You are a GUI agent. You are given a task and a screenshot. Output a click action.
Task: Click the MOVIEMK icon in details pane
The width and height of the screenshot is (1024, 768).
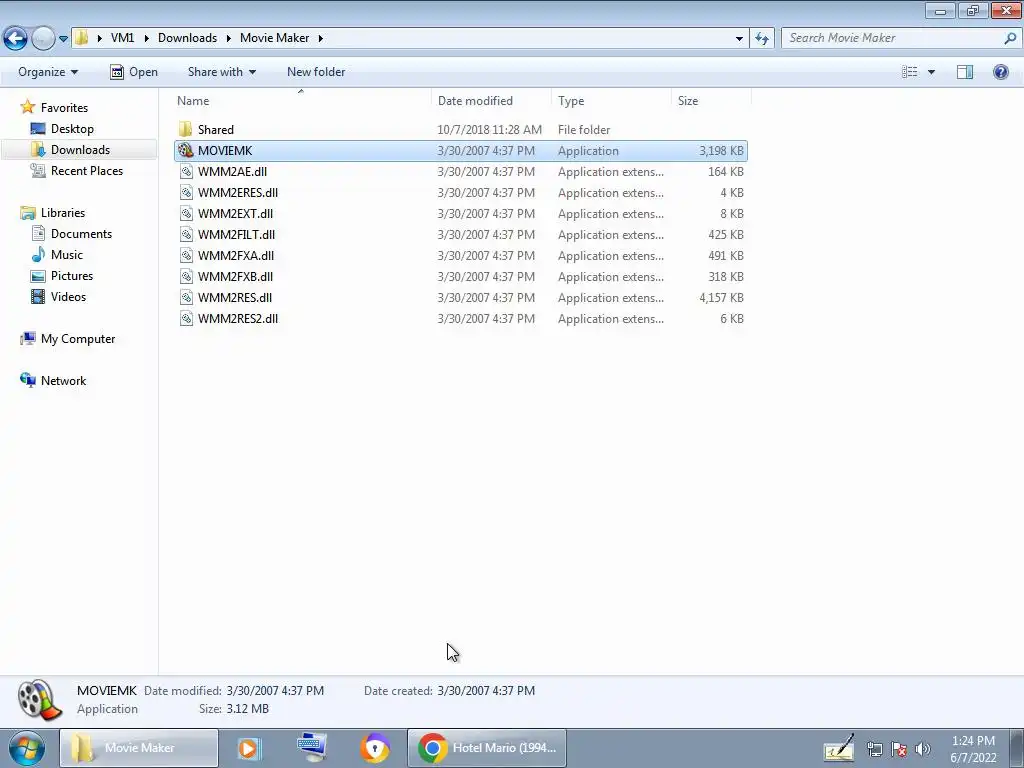[x=39, y=699]
